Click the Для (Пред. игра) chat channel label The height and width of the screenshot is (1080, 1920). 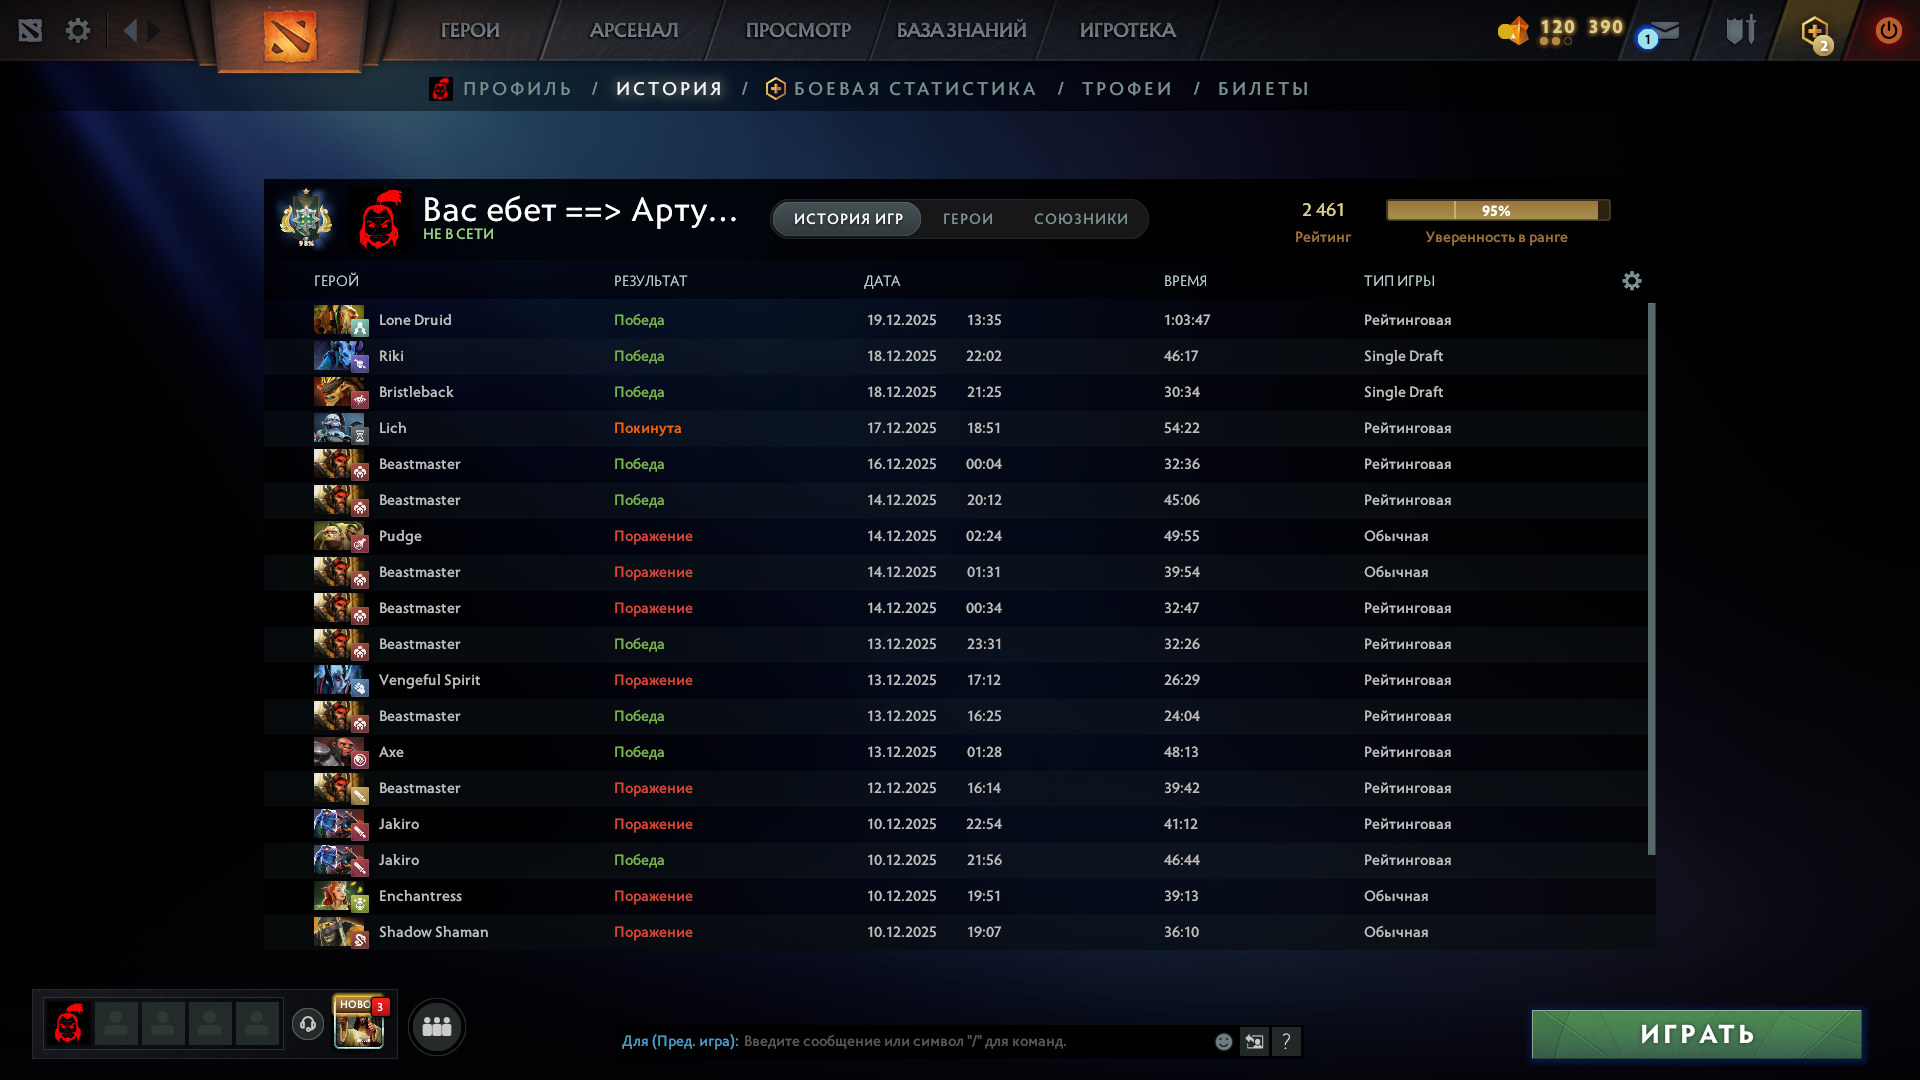(680, 1042)
